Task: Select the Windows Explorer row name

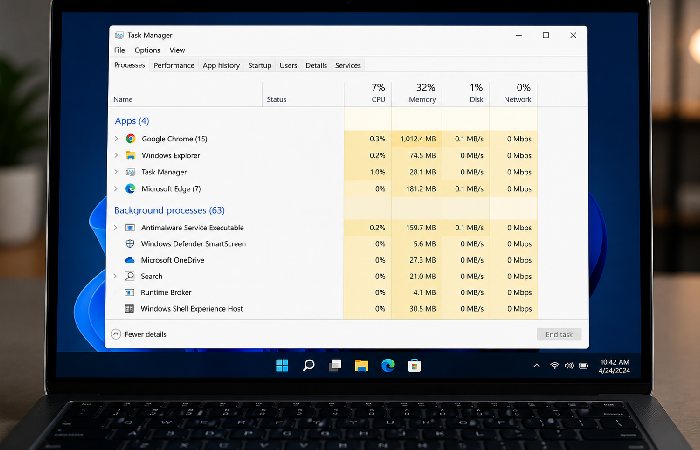Action: pos(171,155)
